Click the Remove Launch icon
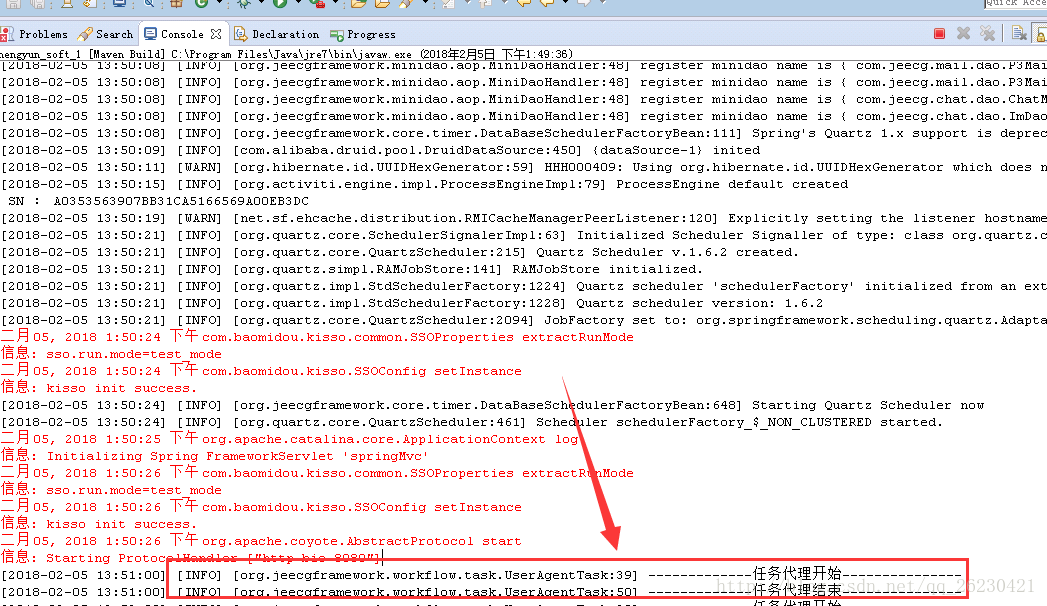 [x=964, y=34]
